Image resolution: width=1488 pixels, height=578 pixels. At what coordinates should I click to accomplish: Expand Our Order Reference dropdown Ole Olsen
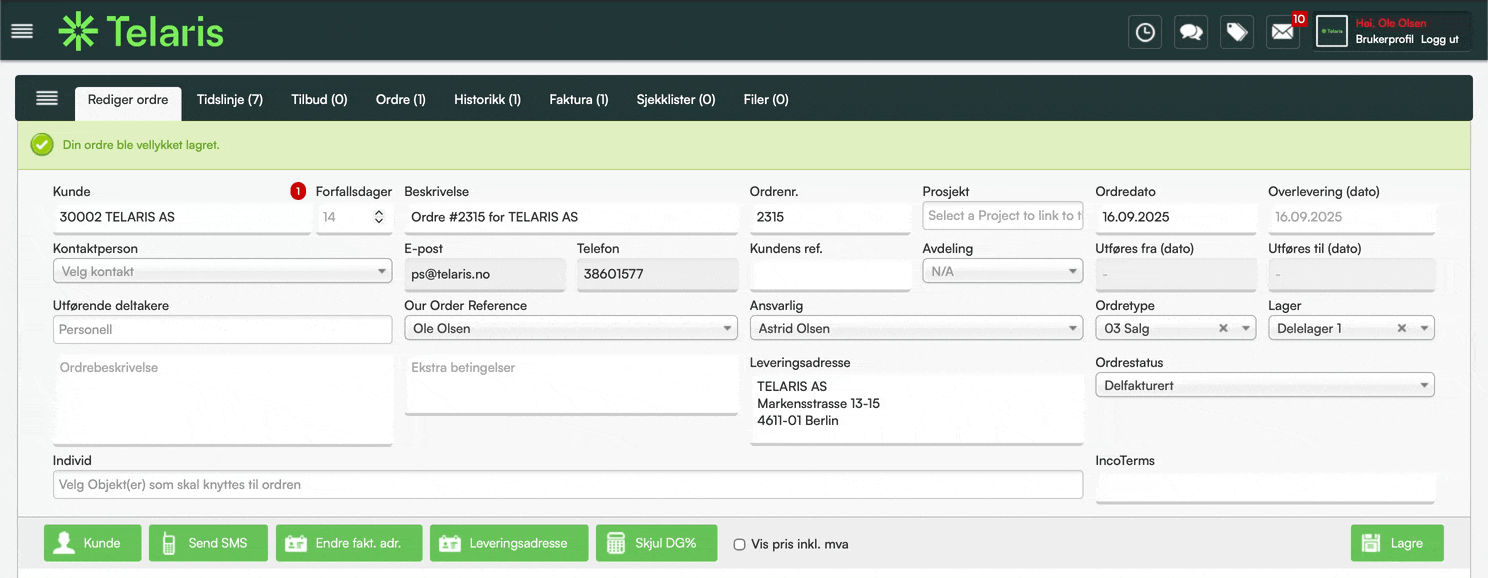(x=571, y=328)
